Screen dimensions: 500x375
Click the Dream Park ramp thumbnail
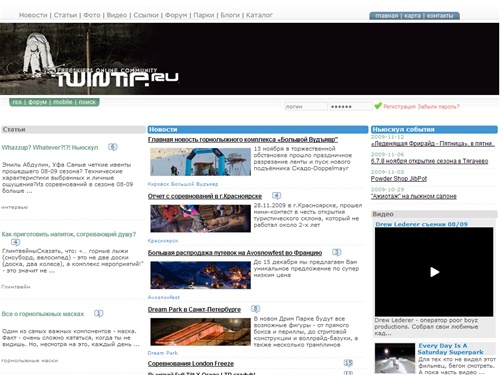(200, 332)
